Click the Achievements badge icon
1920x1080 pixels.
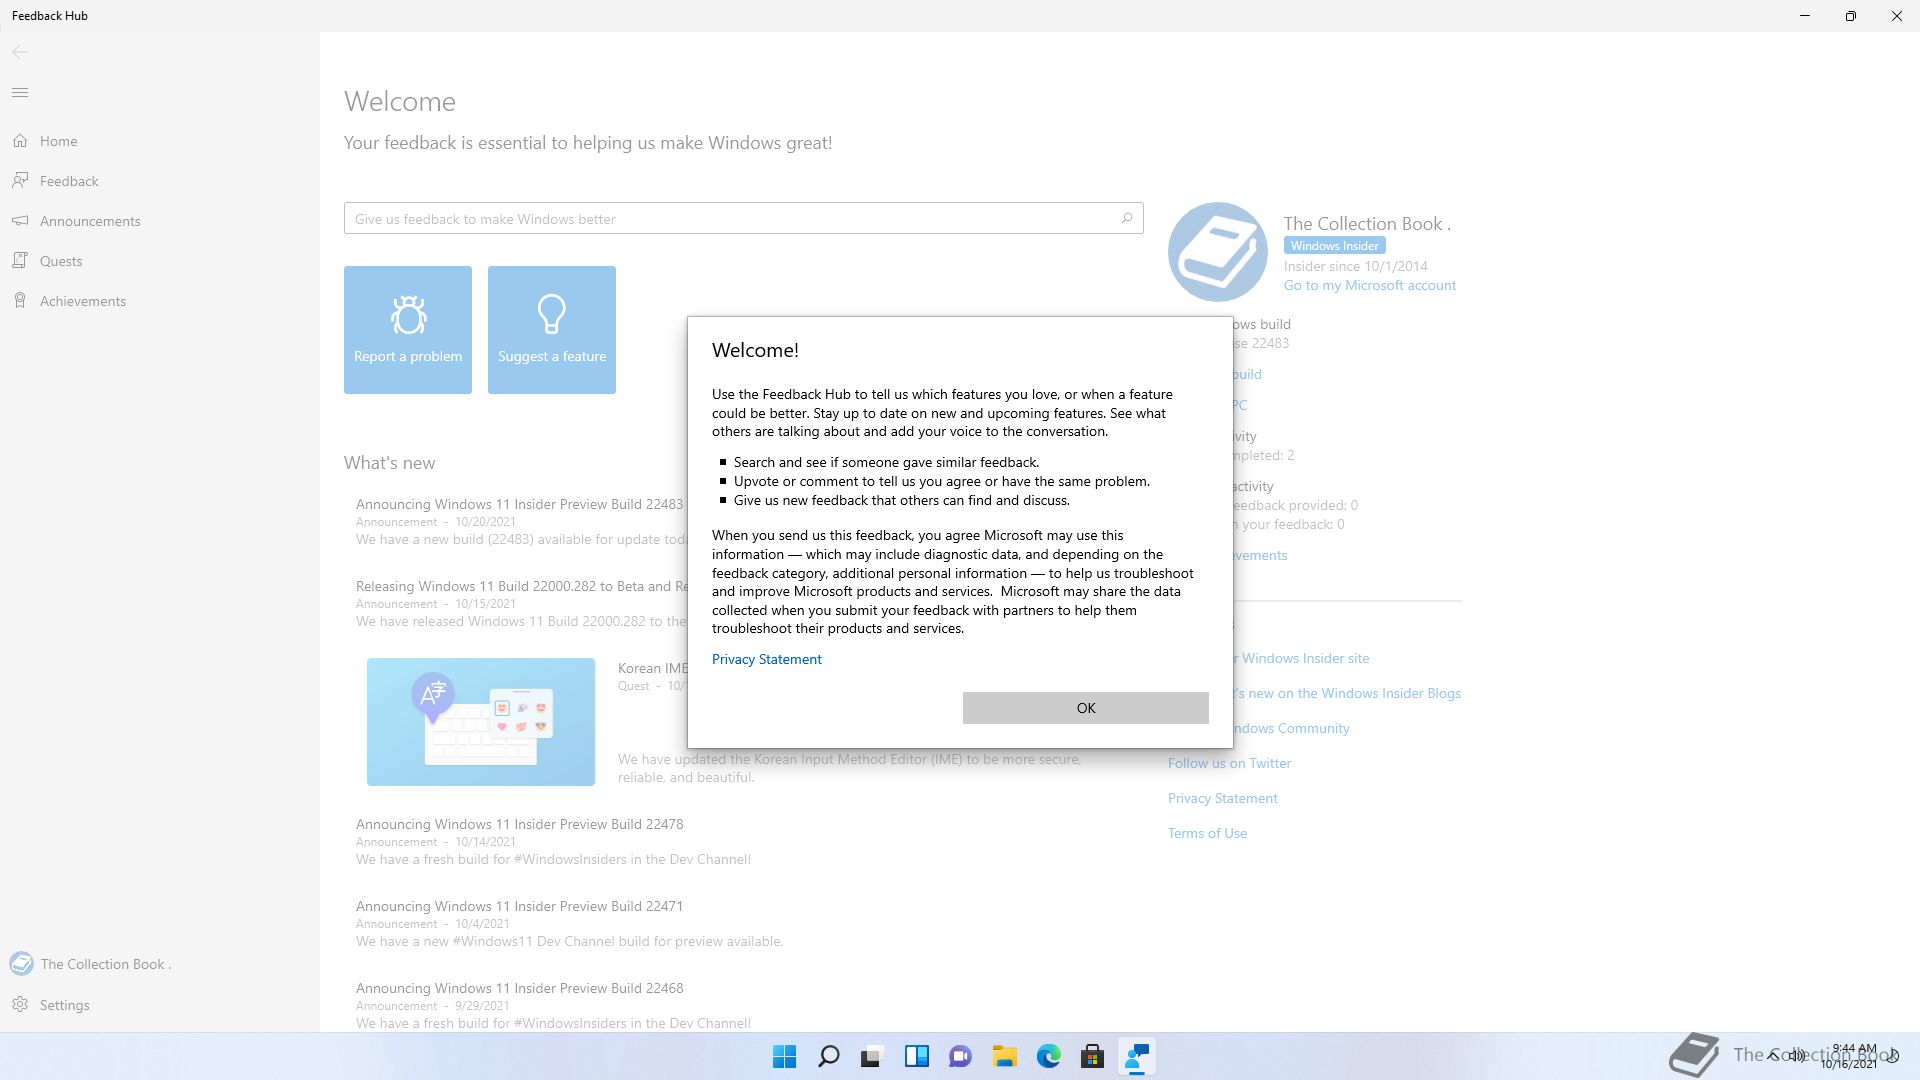(20, 300)
